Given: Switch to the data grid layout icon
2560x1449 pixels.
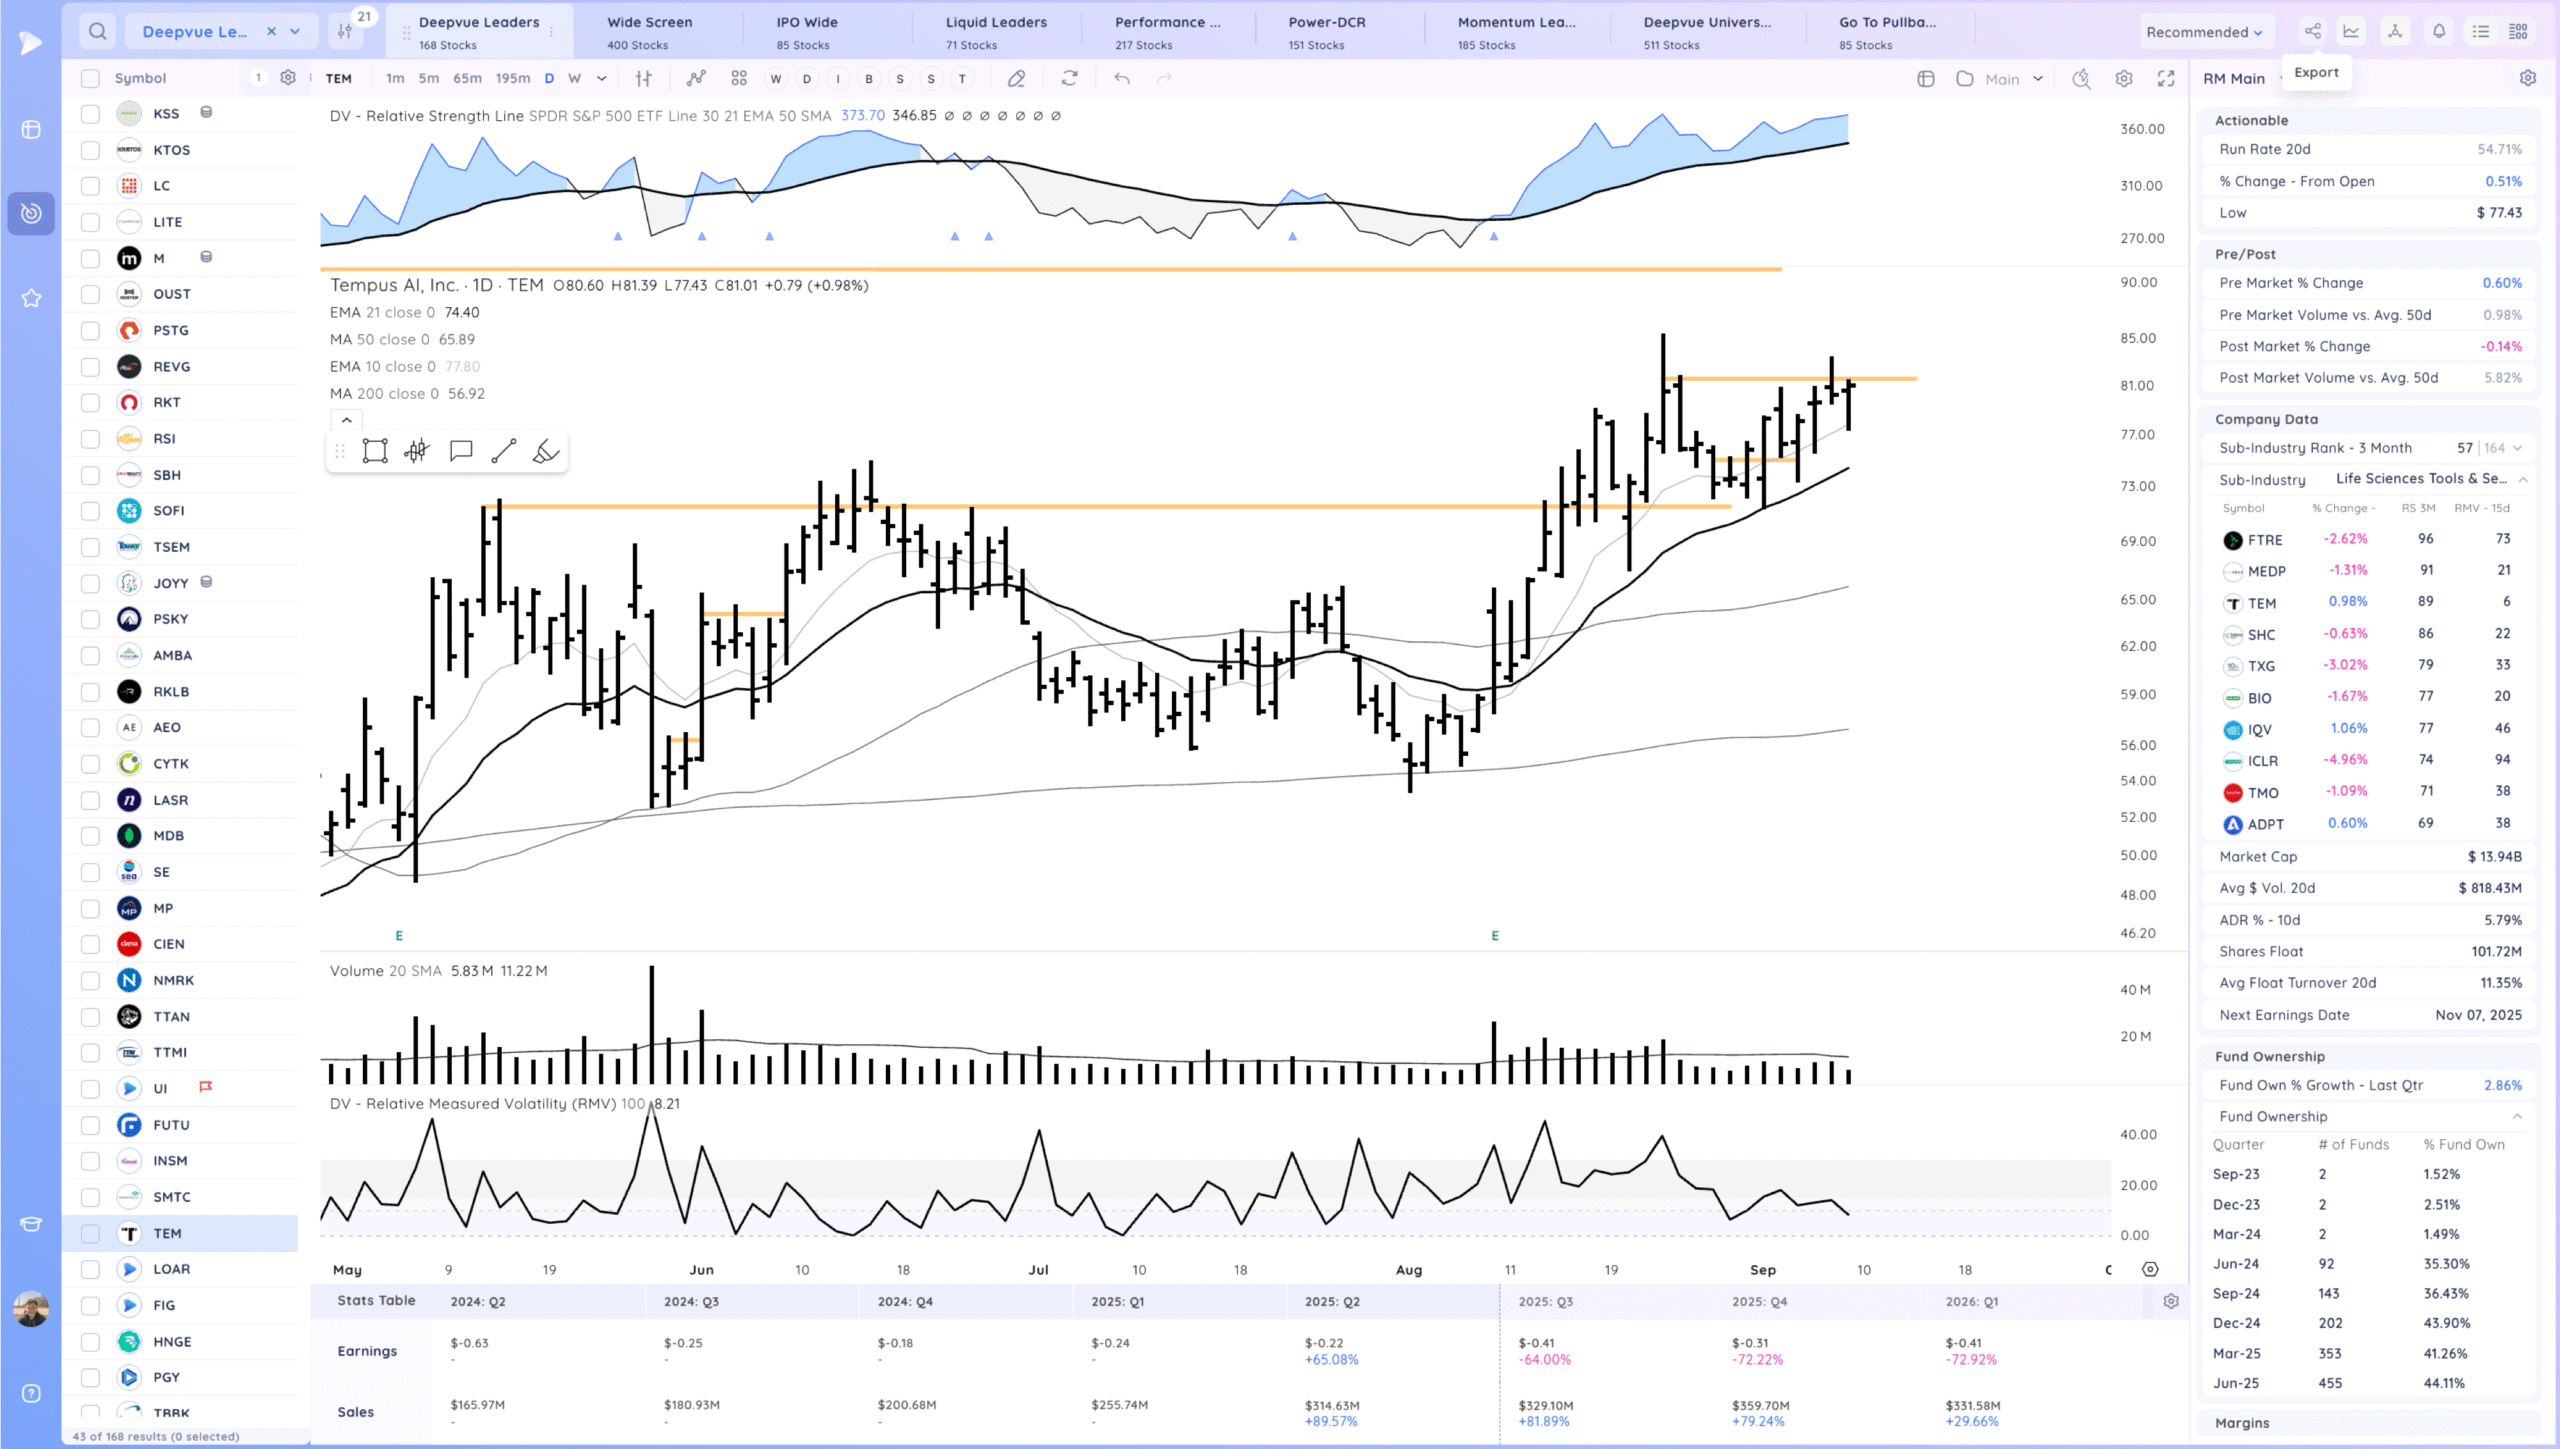Looking at the screenshot, I should click(x=2519, y=31).
